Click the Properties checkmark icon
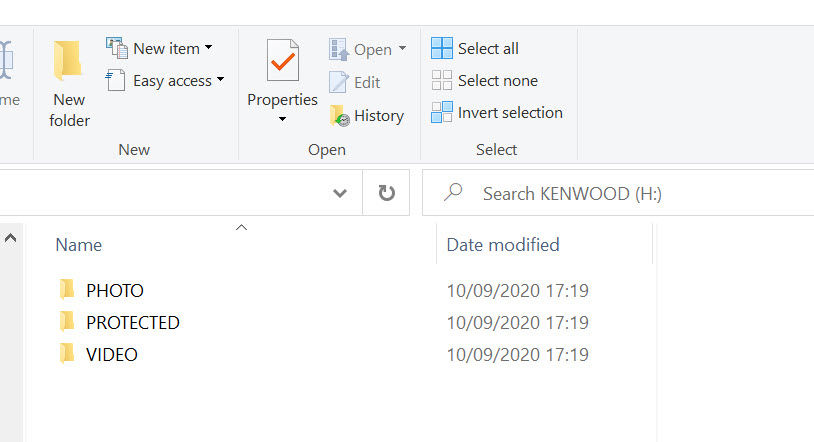Viewport: 814px width, 442px height. (x=282, y=61)
